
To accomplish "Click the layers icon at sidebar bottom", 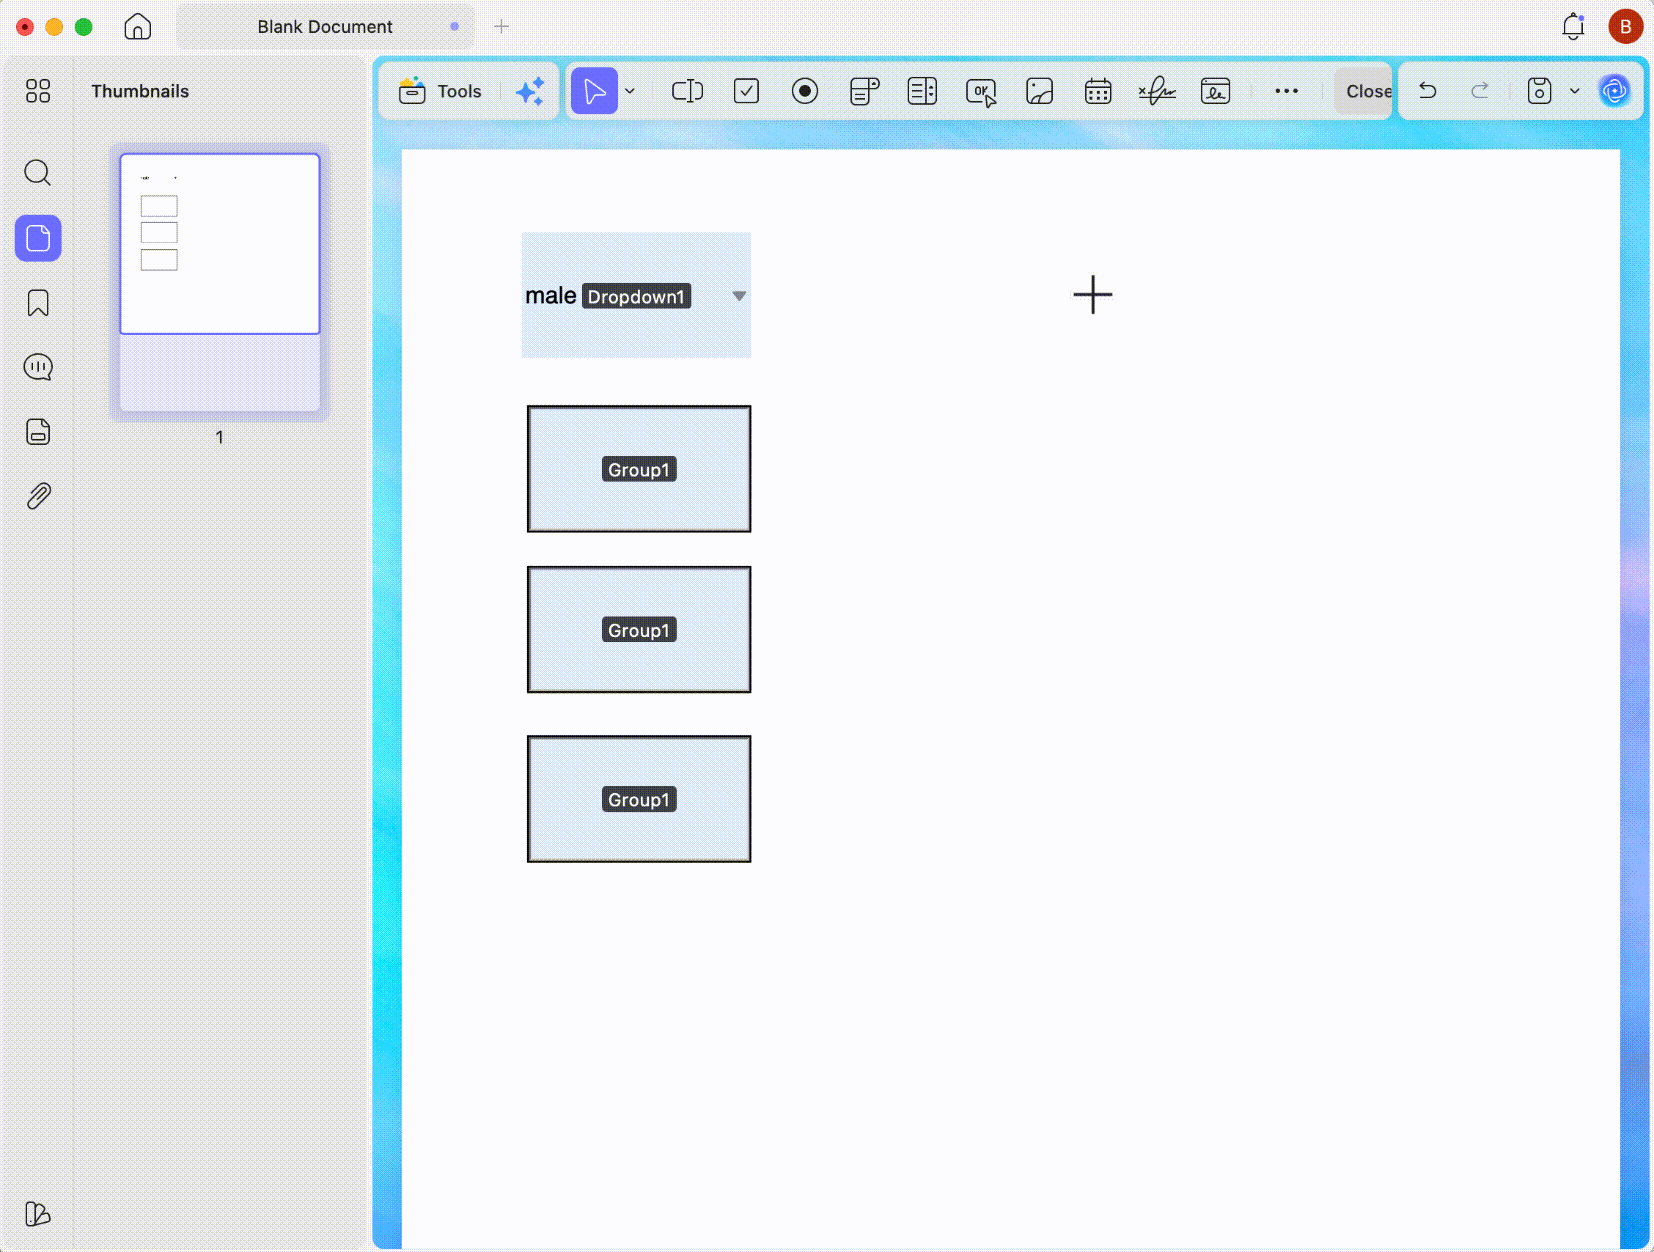I will pos(37,1214).
